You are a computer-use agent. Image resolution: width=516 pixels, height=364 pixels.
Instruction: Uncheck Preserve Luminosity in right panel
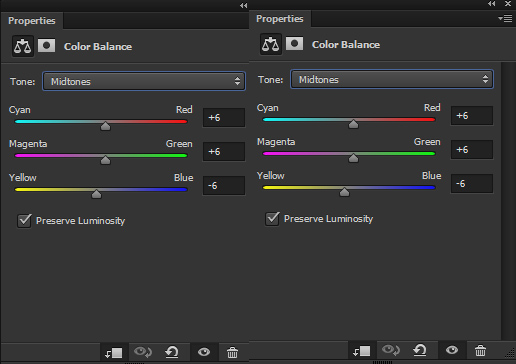[272, 219]
